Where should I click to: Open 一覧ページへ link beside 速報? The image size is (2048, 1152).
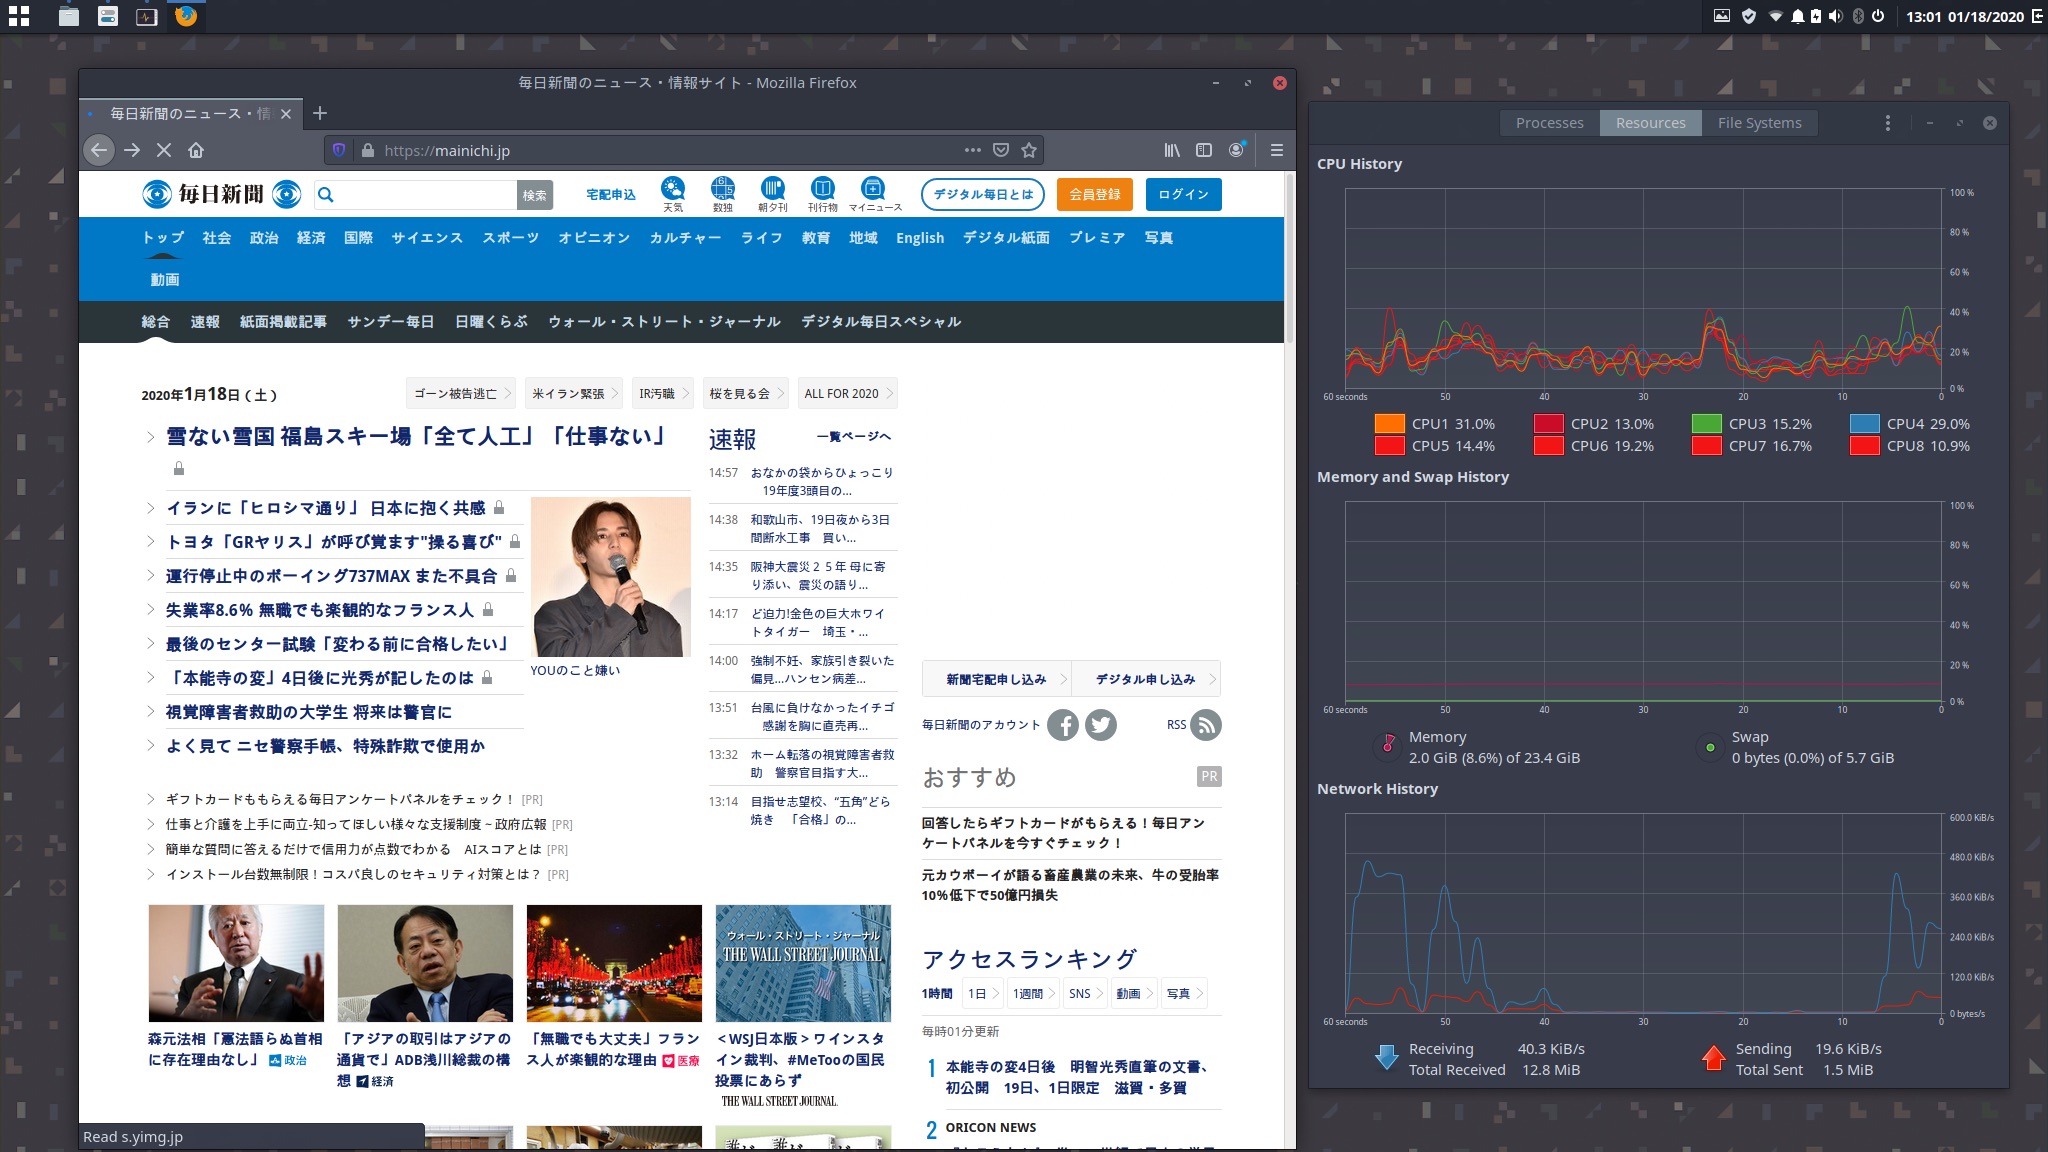pyautogui.click(x=854, y=436)
